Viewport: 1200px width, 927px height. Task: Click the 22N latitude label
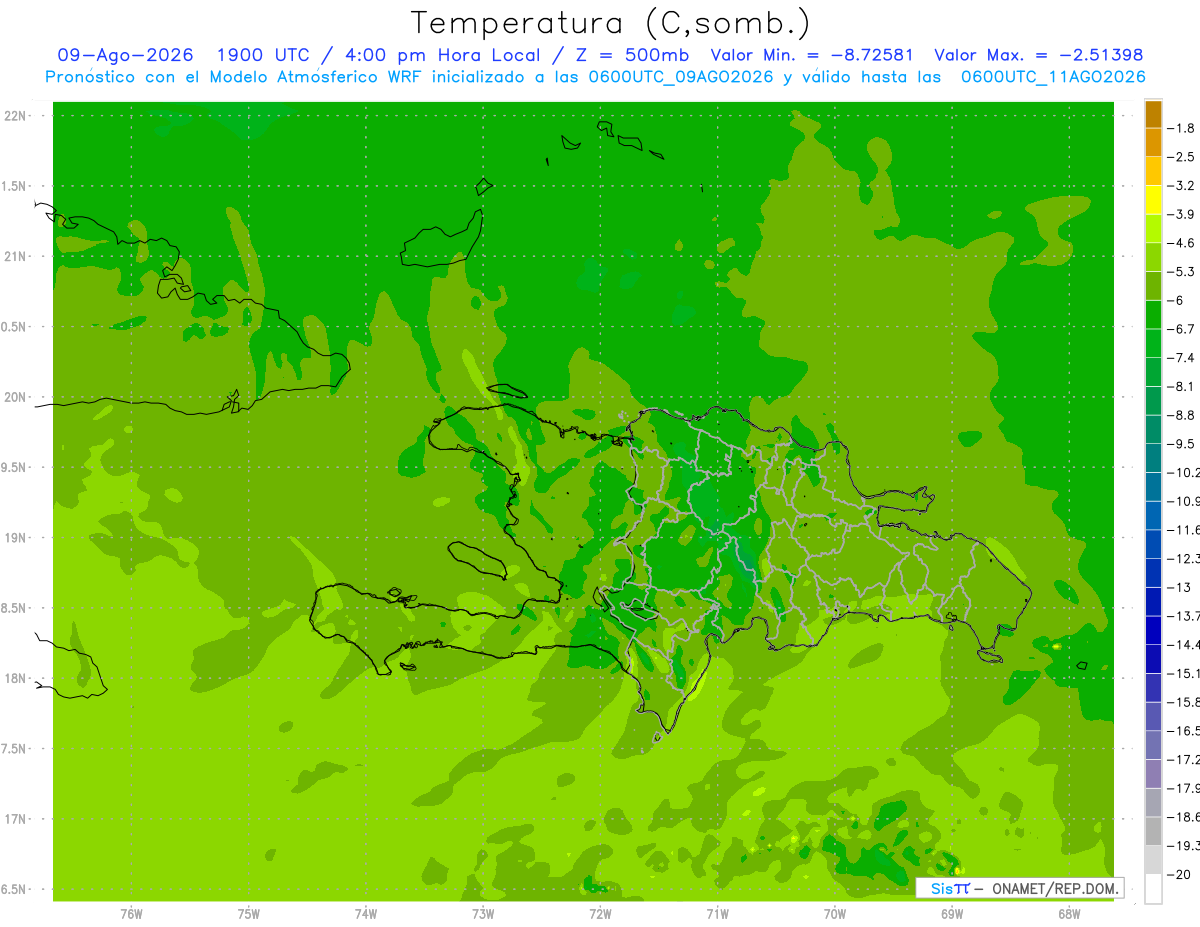[x=15, y=116]
